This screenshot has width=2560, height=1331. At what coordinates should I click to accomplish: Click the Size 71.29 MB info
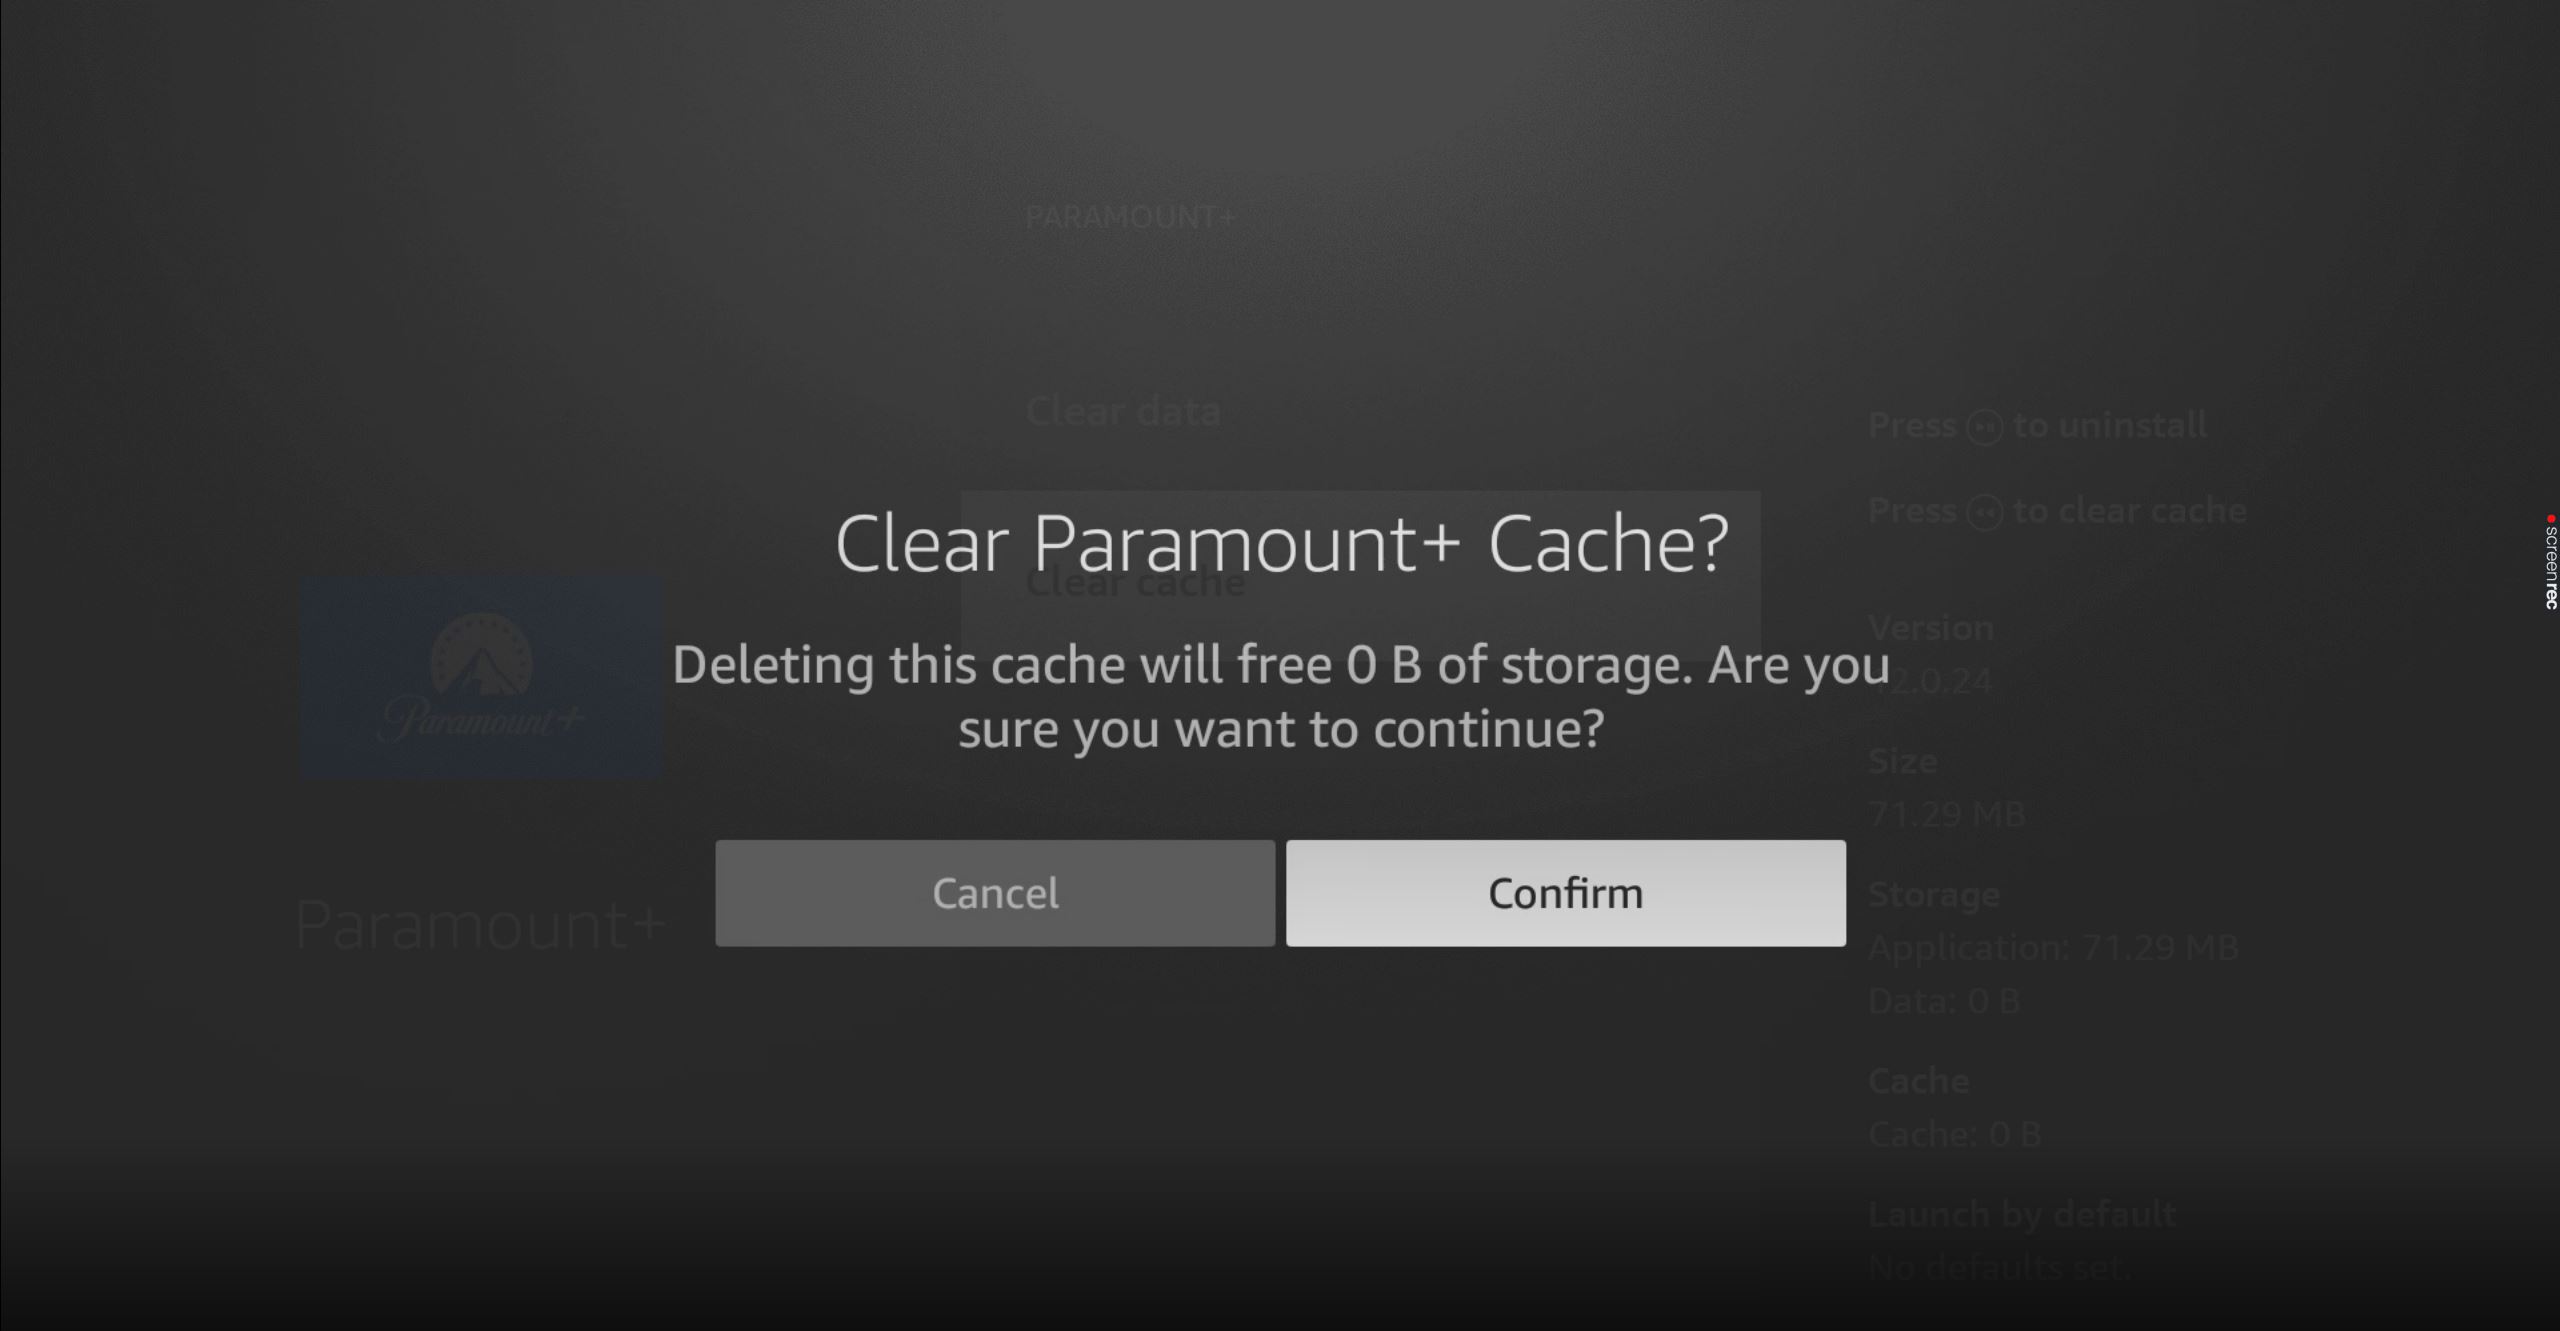(x=1946, y=788)
